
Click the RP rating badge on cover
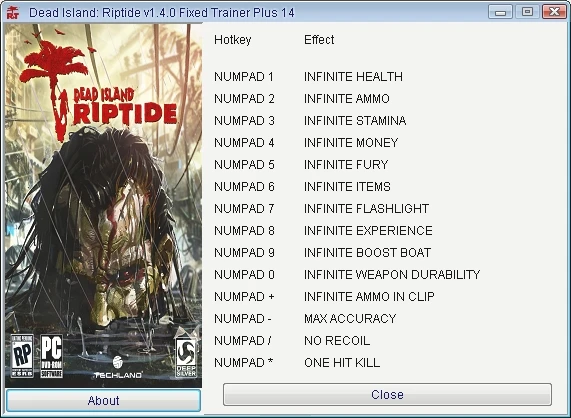tap(22, 356)
